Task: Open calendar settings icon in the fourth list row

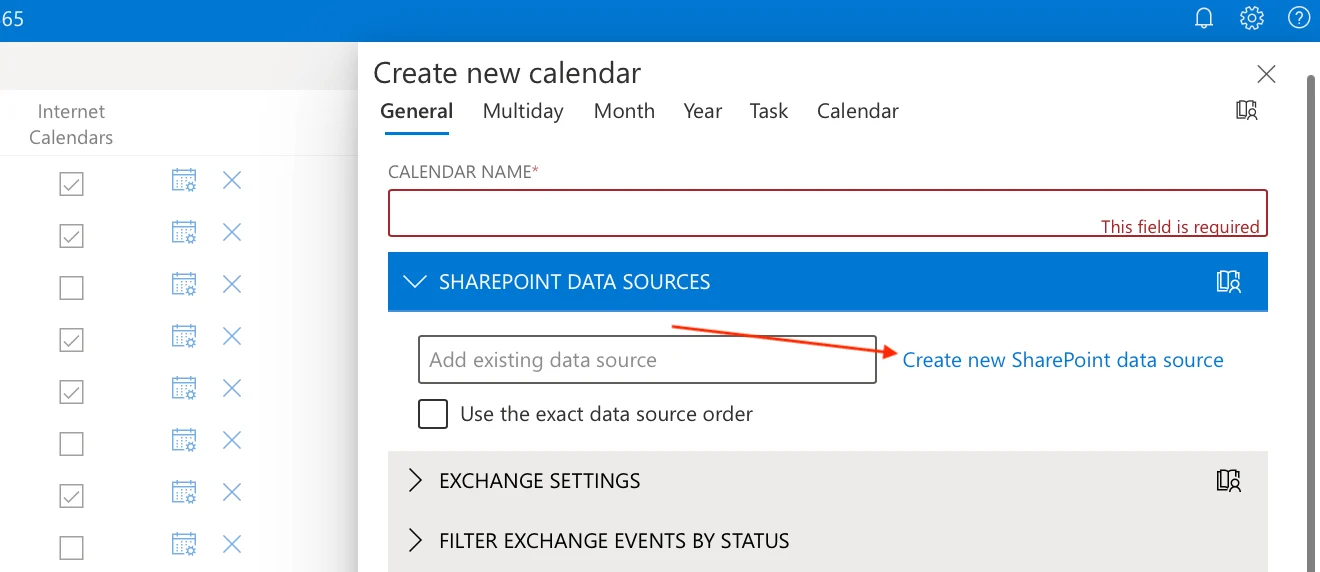Action: [x=184, y=336]
